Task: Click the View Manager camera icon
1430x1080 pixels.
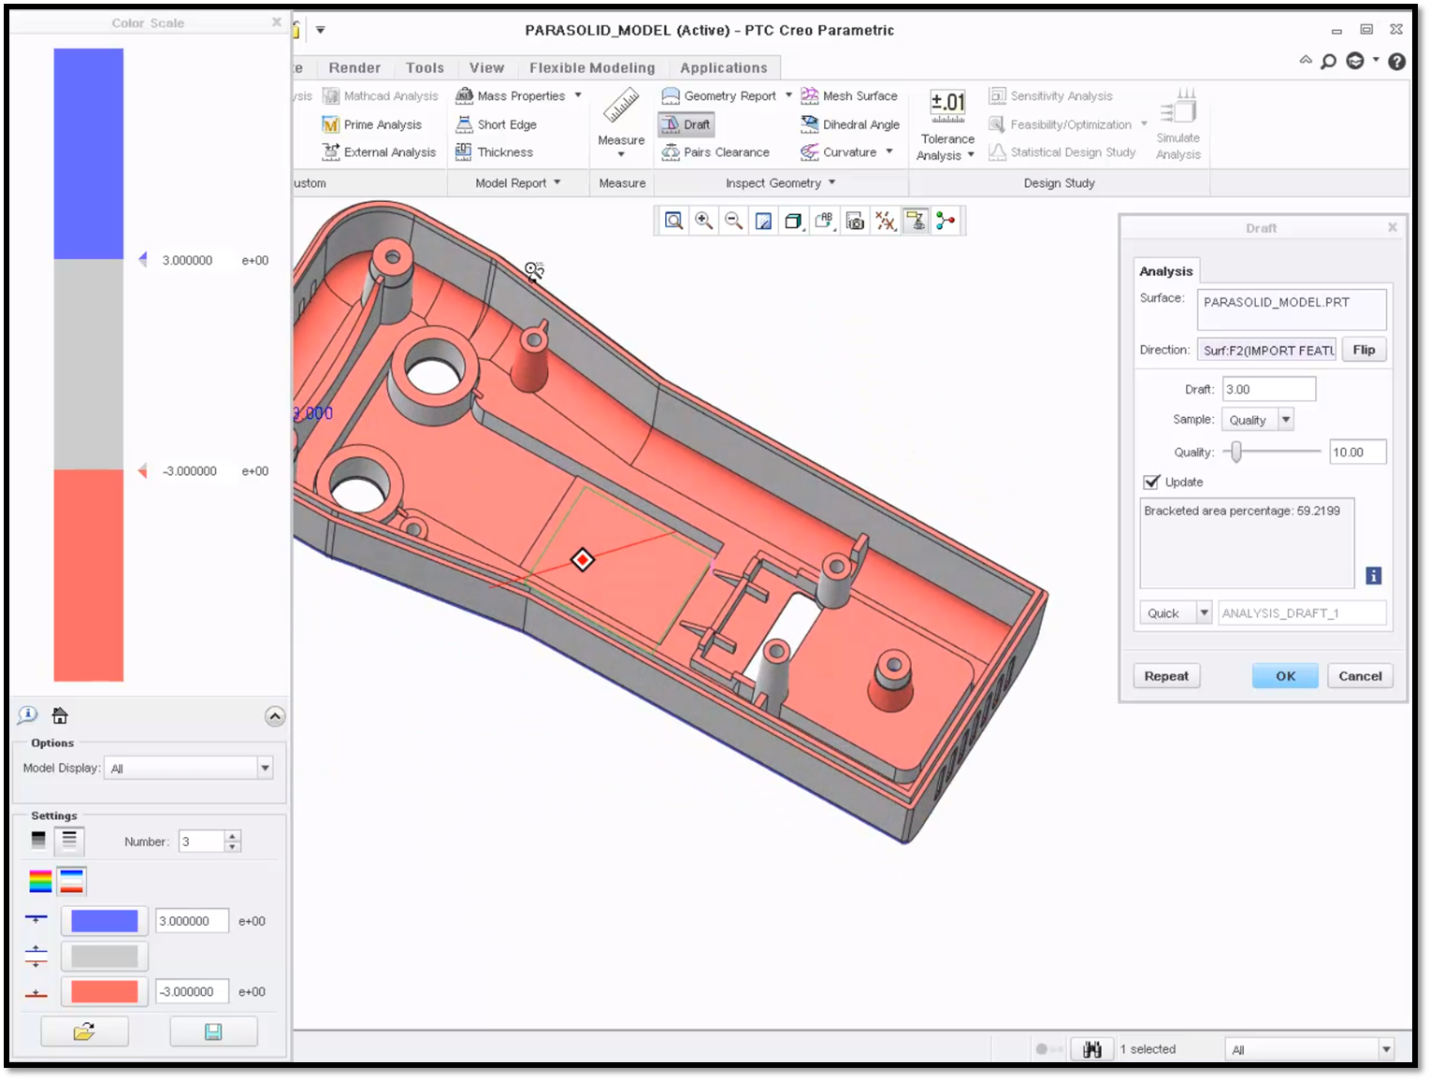Action: point(855,221)
